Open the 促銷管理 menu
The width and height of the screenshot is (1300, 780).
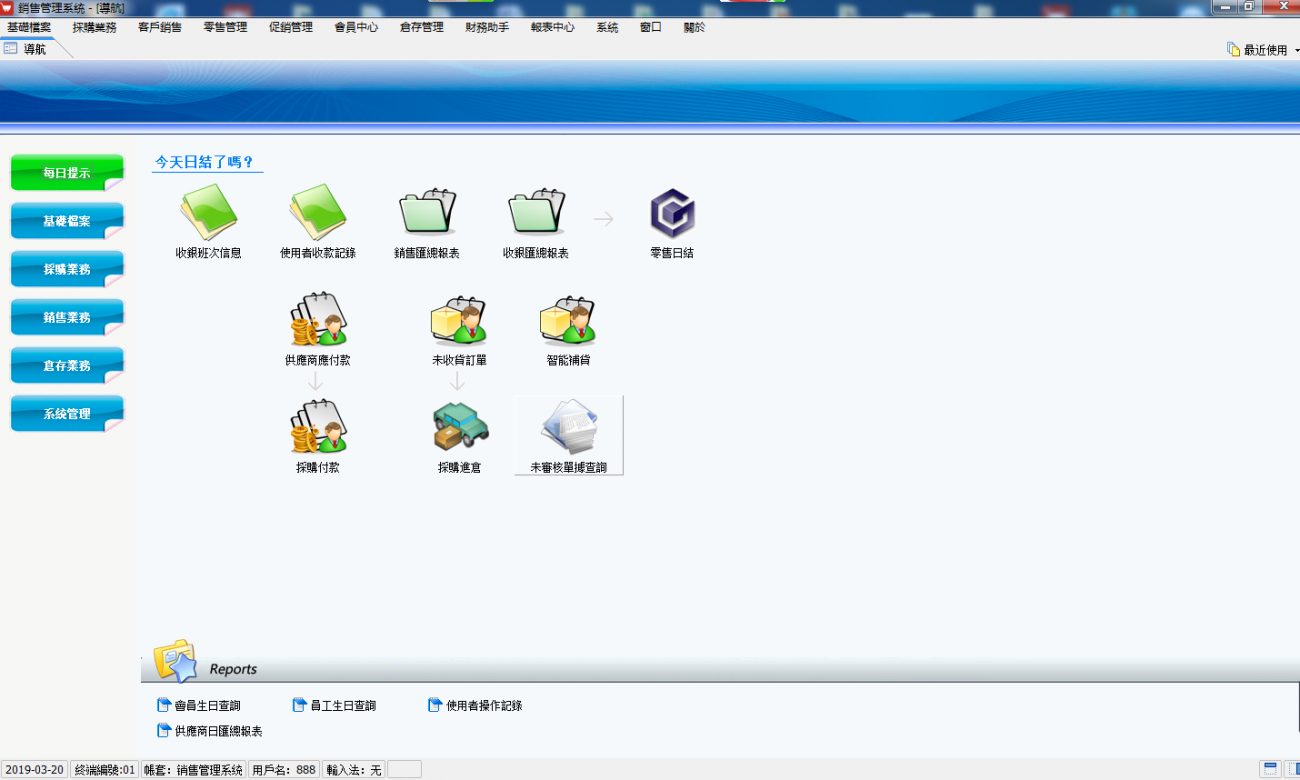click(291, 27)
